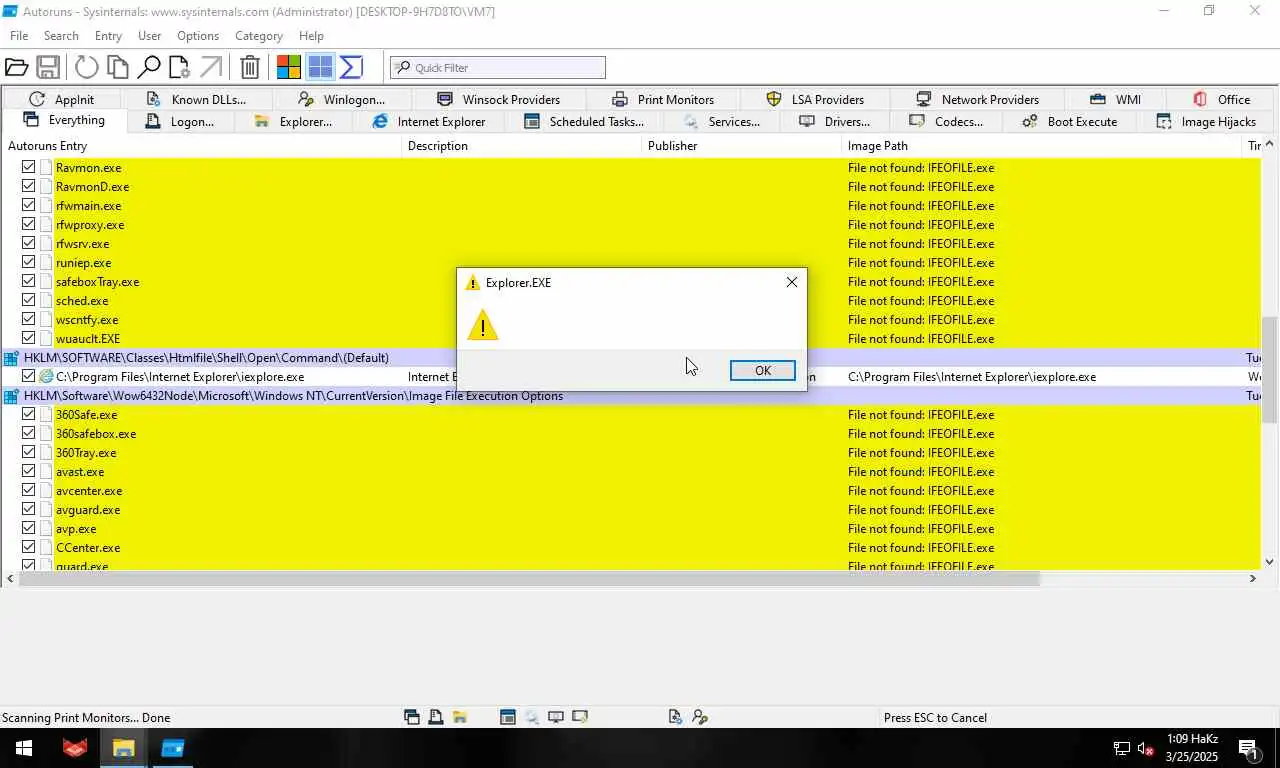Image resolution: width=1280 pixels, height=768 pixels.
Task: Switch to the Winsock Providers tab
Action: 498,99
